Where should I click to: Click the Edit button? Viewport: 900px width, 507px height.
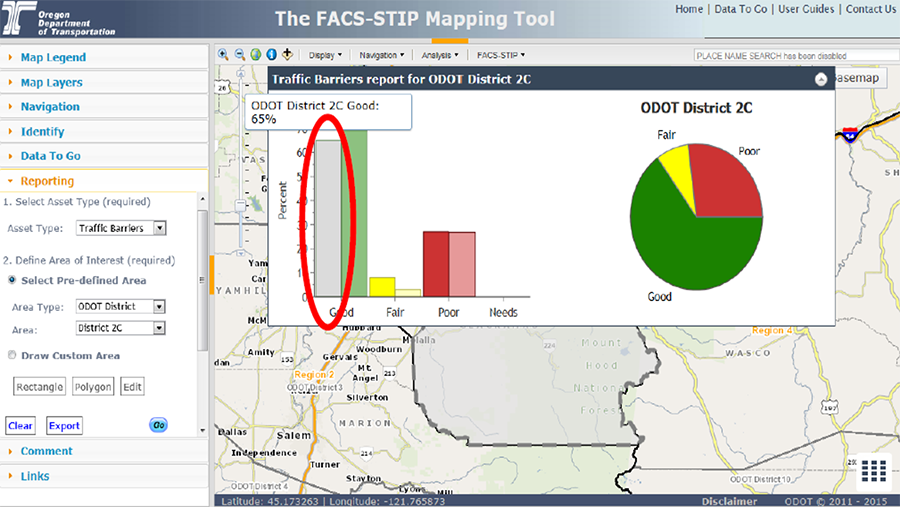click(132, 386)
